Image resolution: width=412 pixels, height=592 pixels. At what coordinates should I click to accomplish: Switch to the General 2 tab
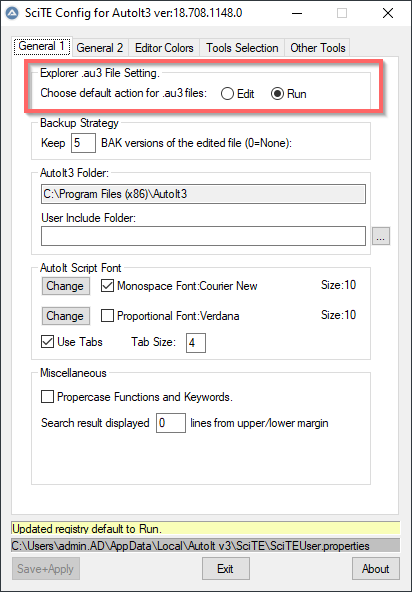tap(100, 48)
